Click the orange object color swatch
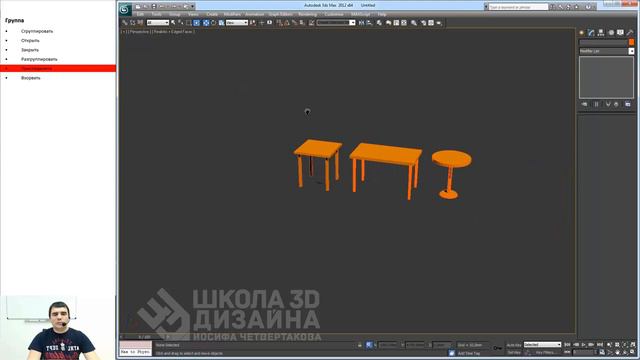640x360 pixels. (631, 42)
